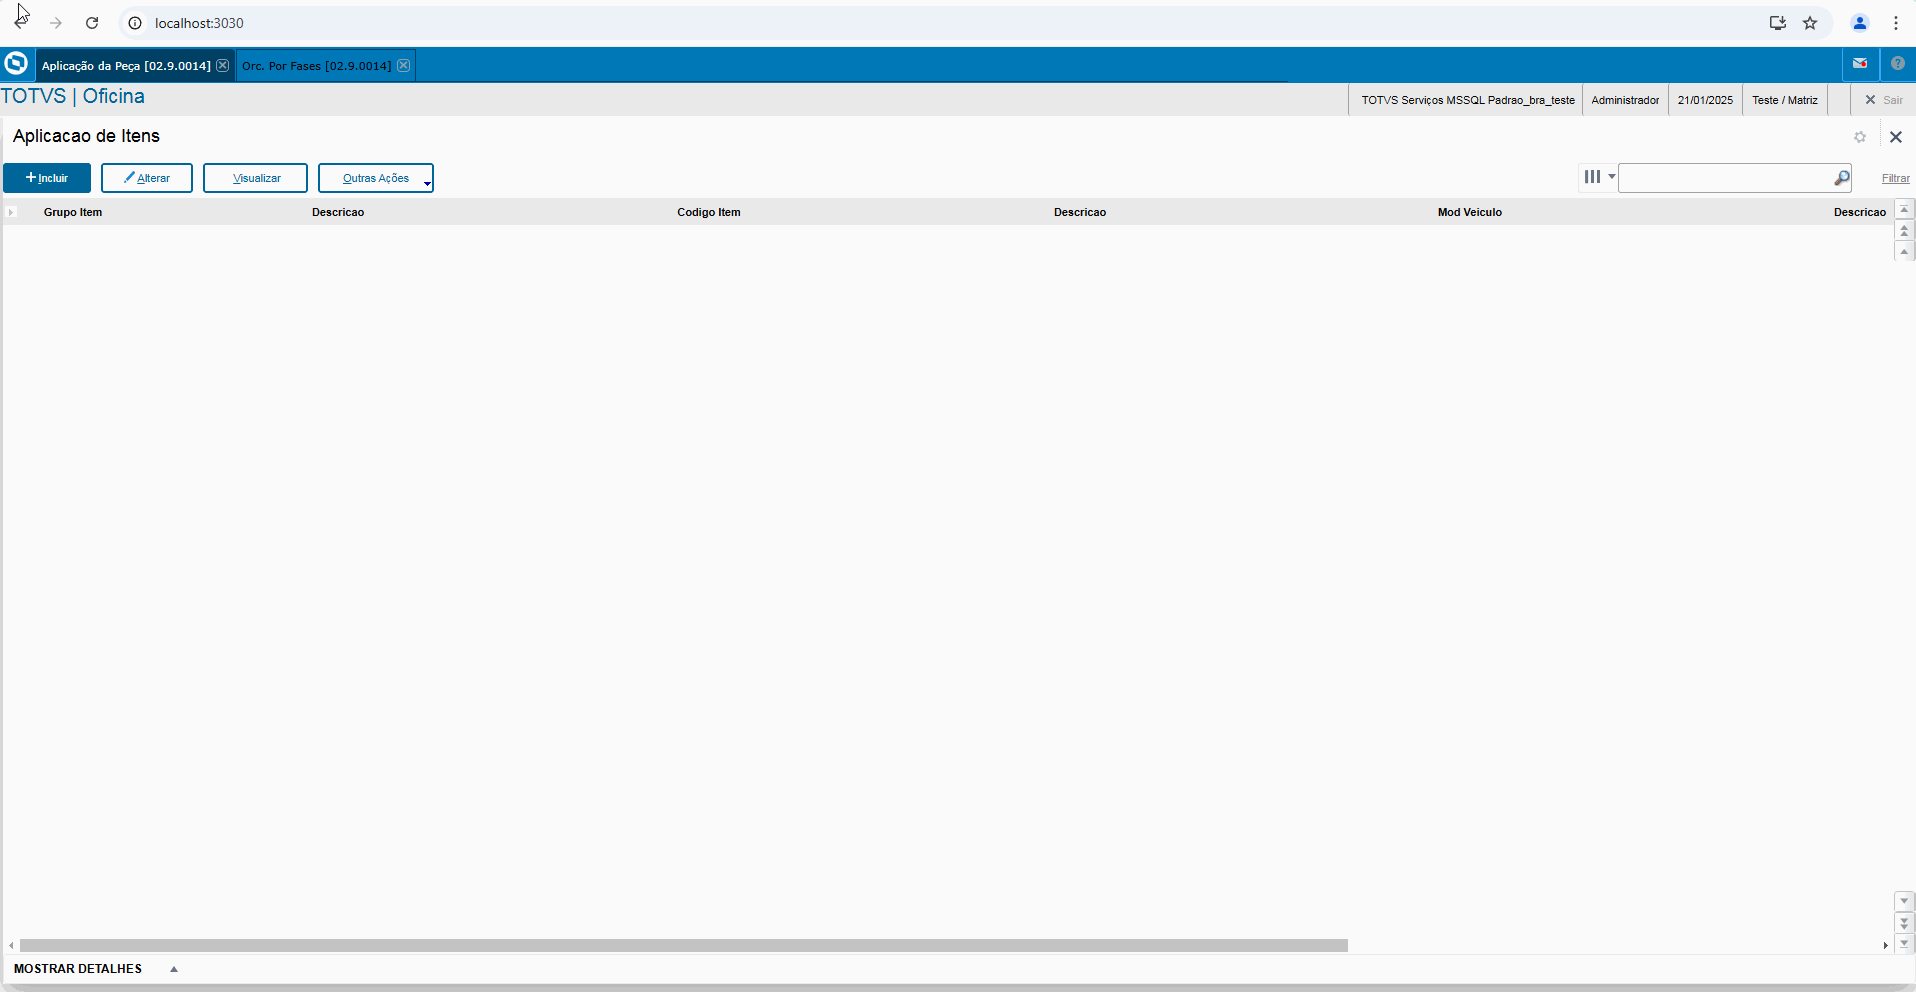
Task: Sort by Grupo Item column header
Action: point(73,212)
